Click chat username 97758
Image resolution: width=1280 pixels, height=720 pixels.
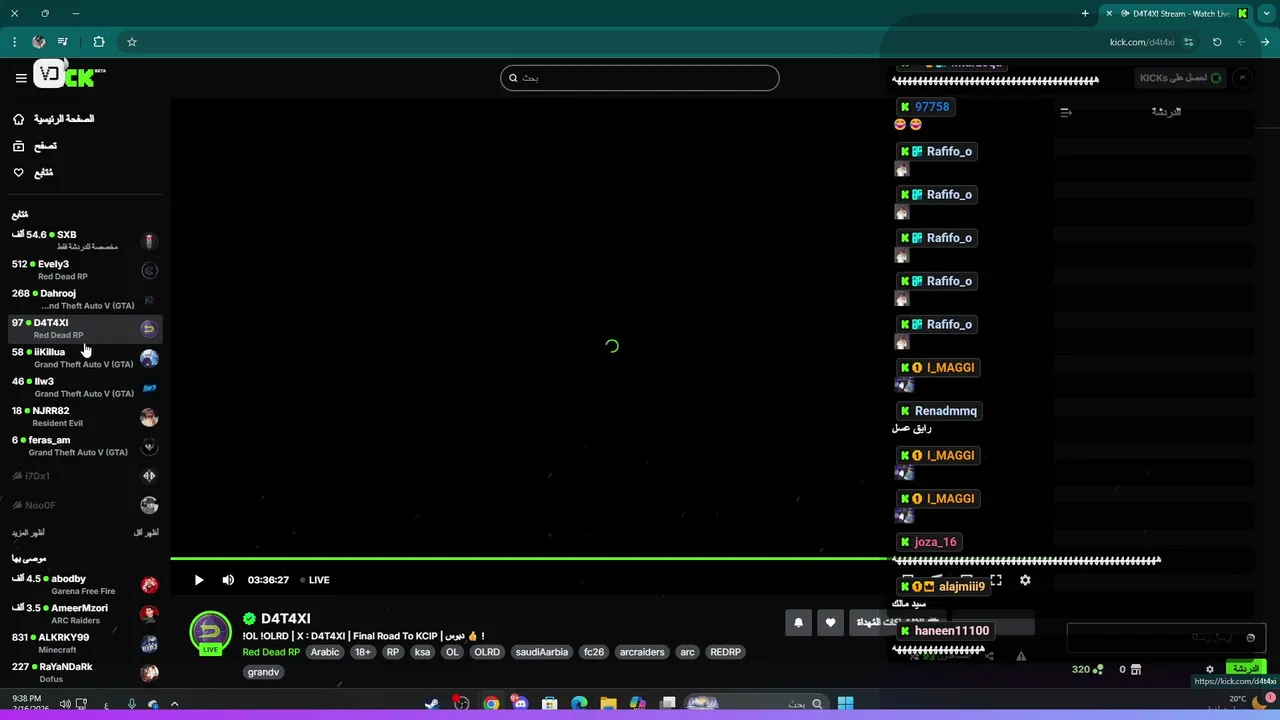[x=932, y=107]
